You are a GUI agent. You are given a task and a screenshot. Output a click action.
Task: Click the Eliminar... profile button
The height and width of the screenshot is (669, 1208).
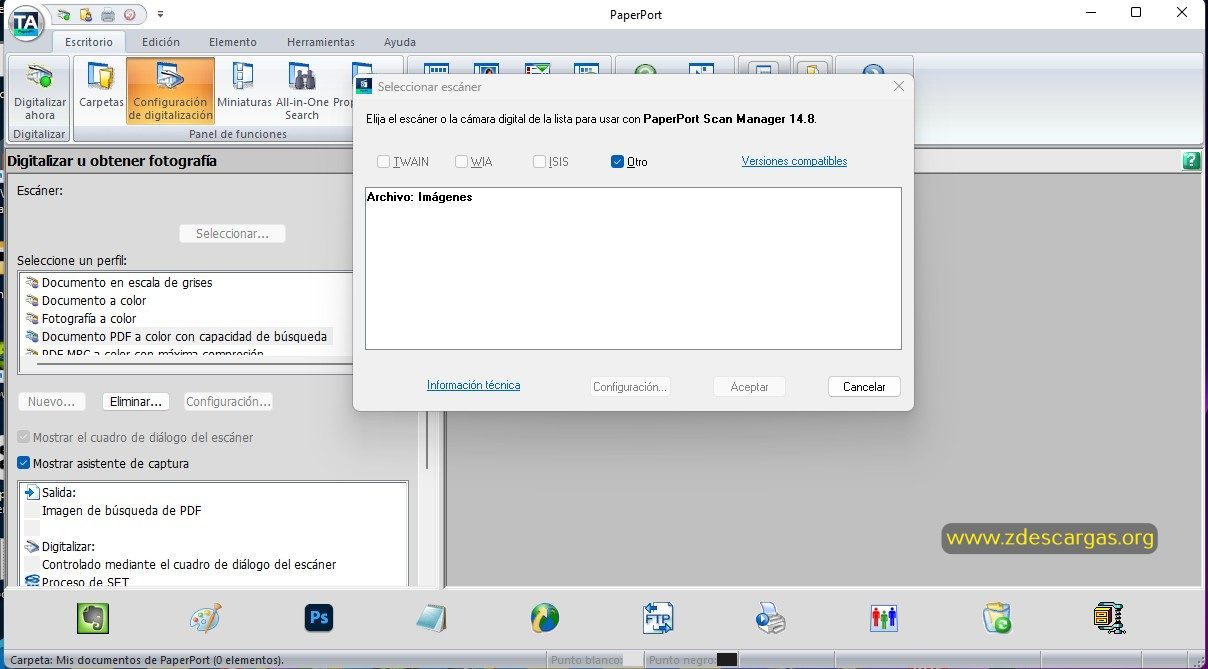coord(136,401)
